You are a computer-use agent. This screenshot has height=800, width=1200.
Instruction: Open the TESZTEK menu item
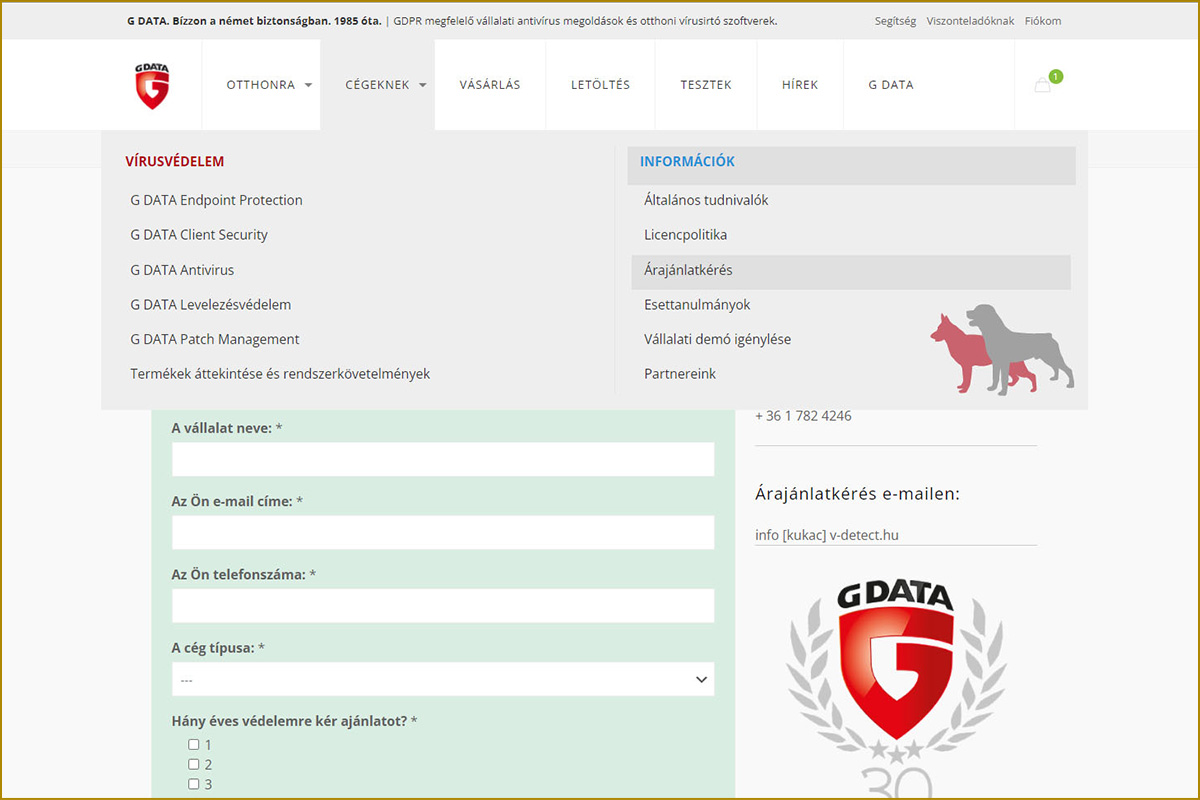pos(706,85)
